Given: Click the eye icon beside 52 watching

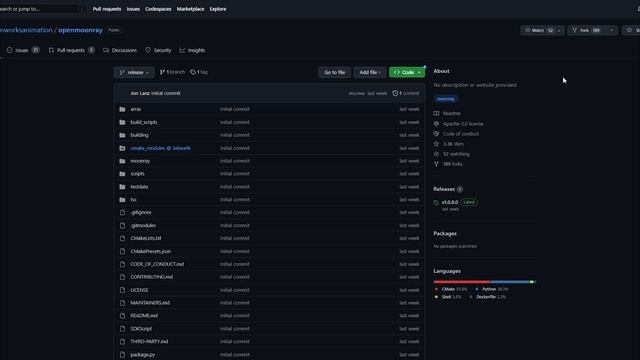Looking at the screenshot, I should click(436, 154).
